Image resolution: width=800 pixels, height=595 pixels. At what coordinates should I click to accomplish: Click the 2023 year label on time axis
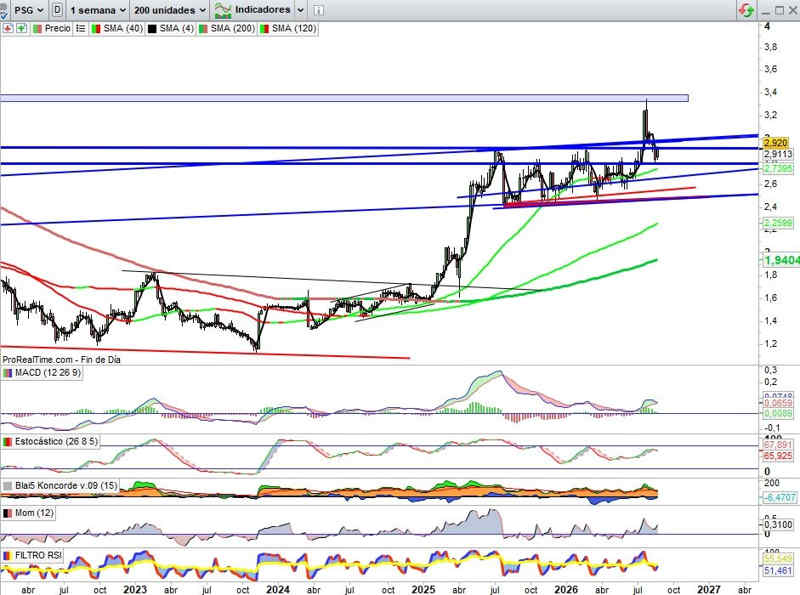tap(135, 589)
